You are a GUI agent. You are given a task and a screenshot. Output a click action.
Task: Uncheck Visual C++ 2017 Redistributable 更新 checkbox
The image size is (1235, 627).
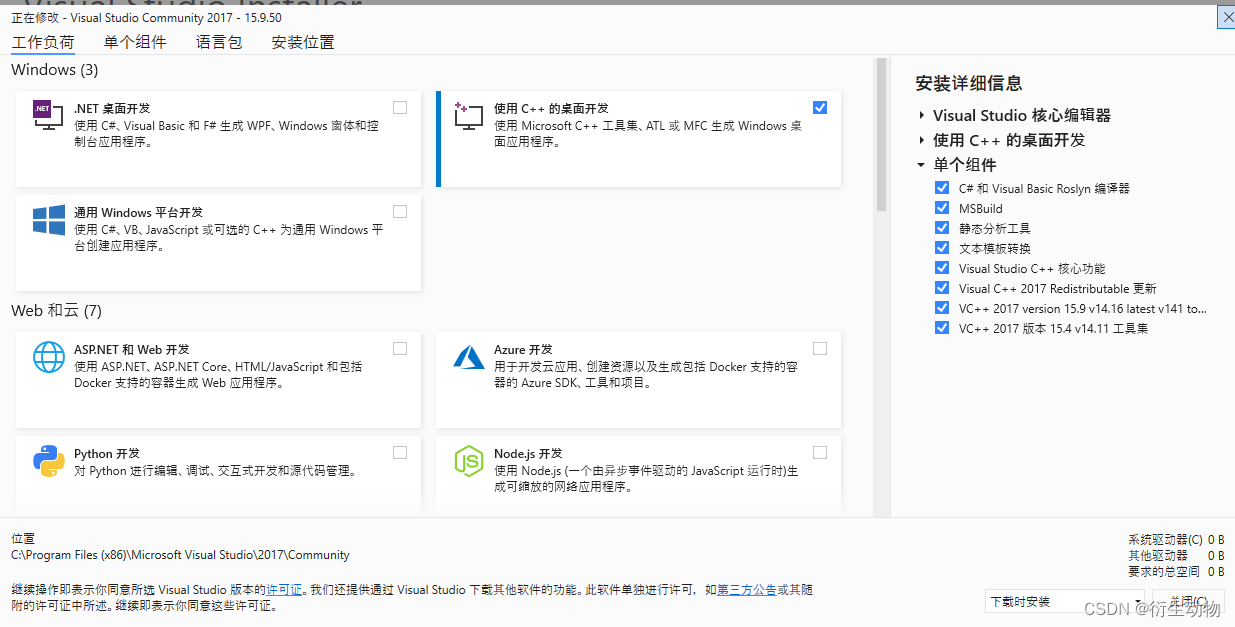tap(941, 288)
